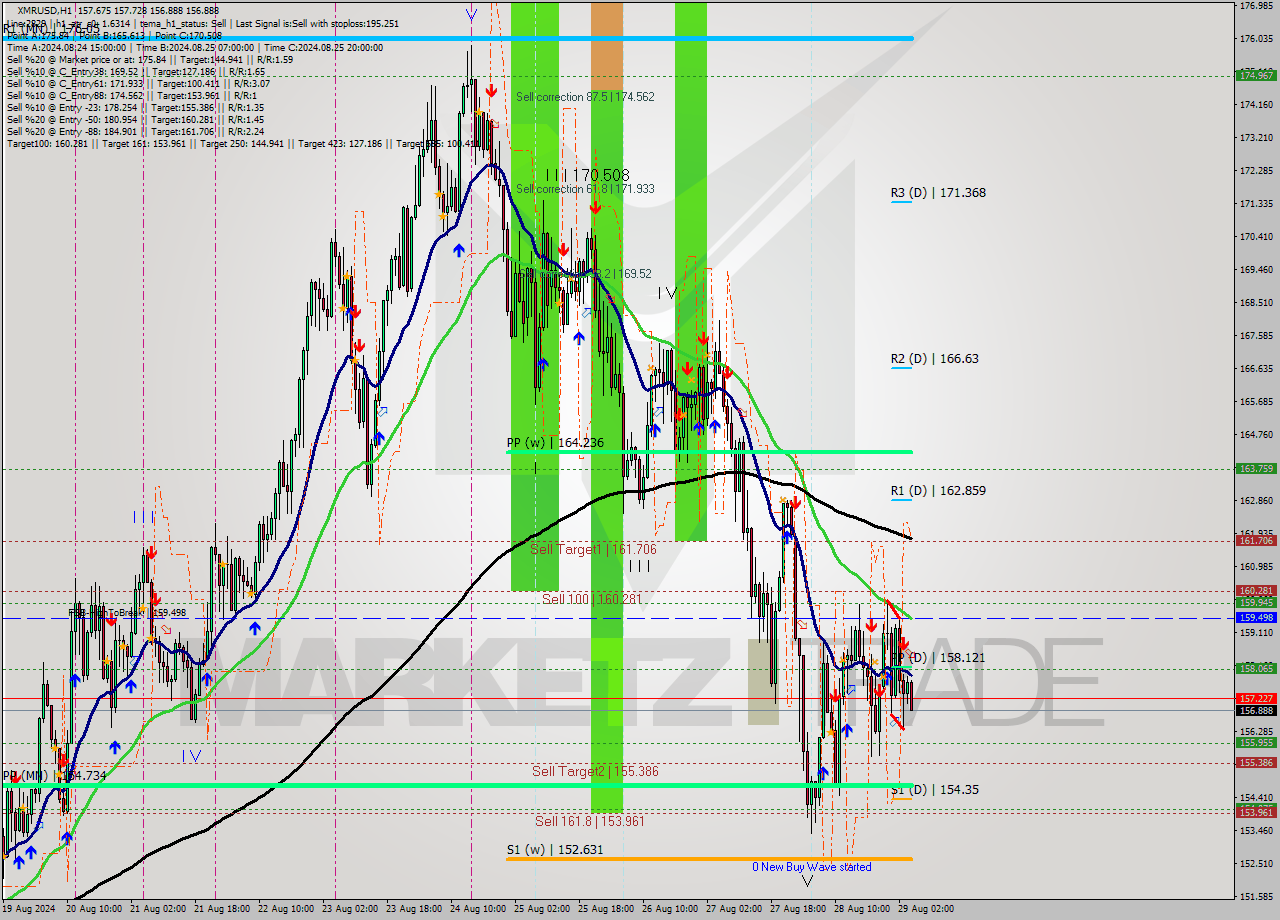Image resolution: width=1280 pixels, height=920 pixels.
Task: Click the red 155.386 price tag on axis
Action: click(1256, 763)
